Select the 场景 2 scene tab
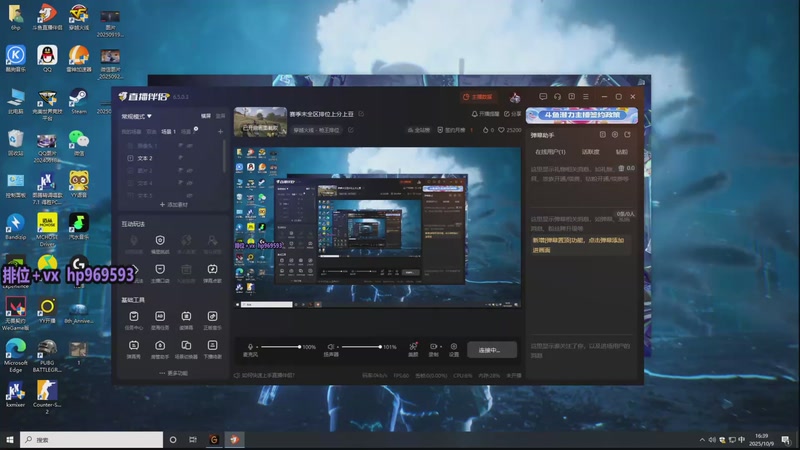Viewport: 800px width, 450px height. [x=188, y=132]
